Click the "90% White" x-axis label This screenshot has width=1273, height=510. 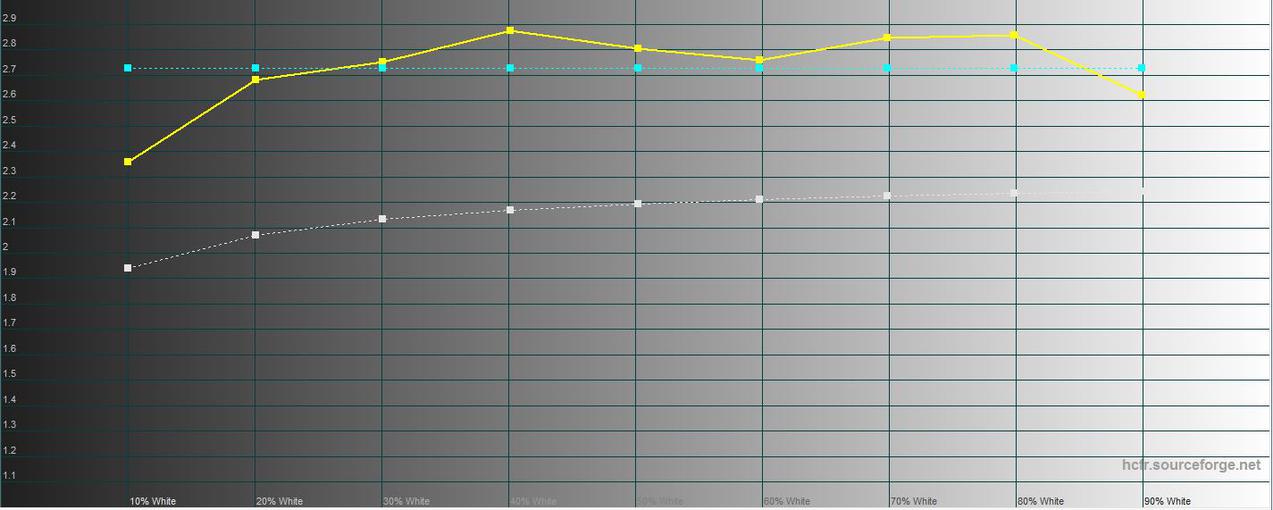1167,501
